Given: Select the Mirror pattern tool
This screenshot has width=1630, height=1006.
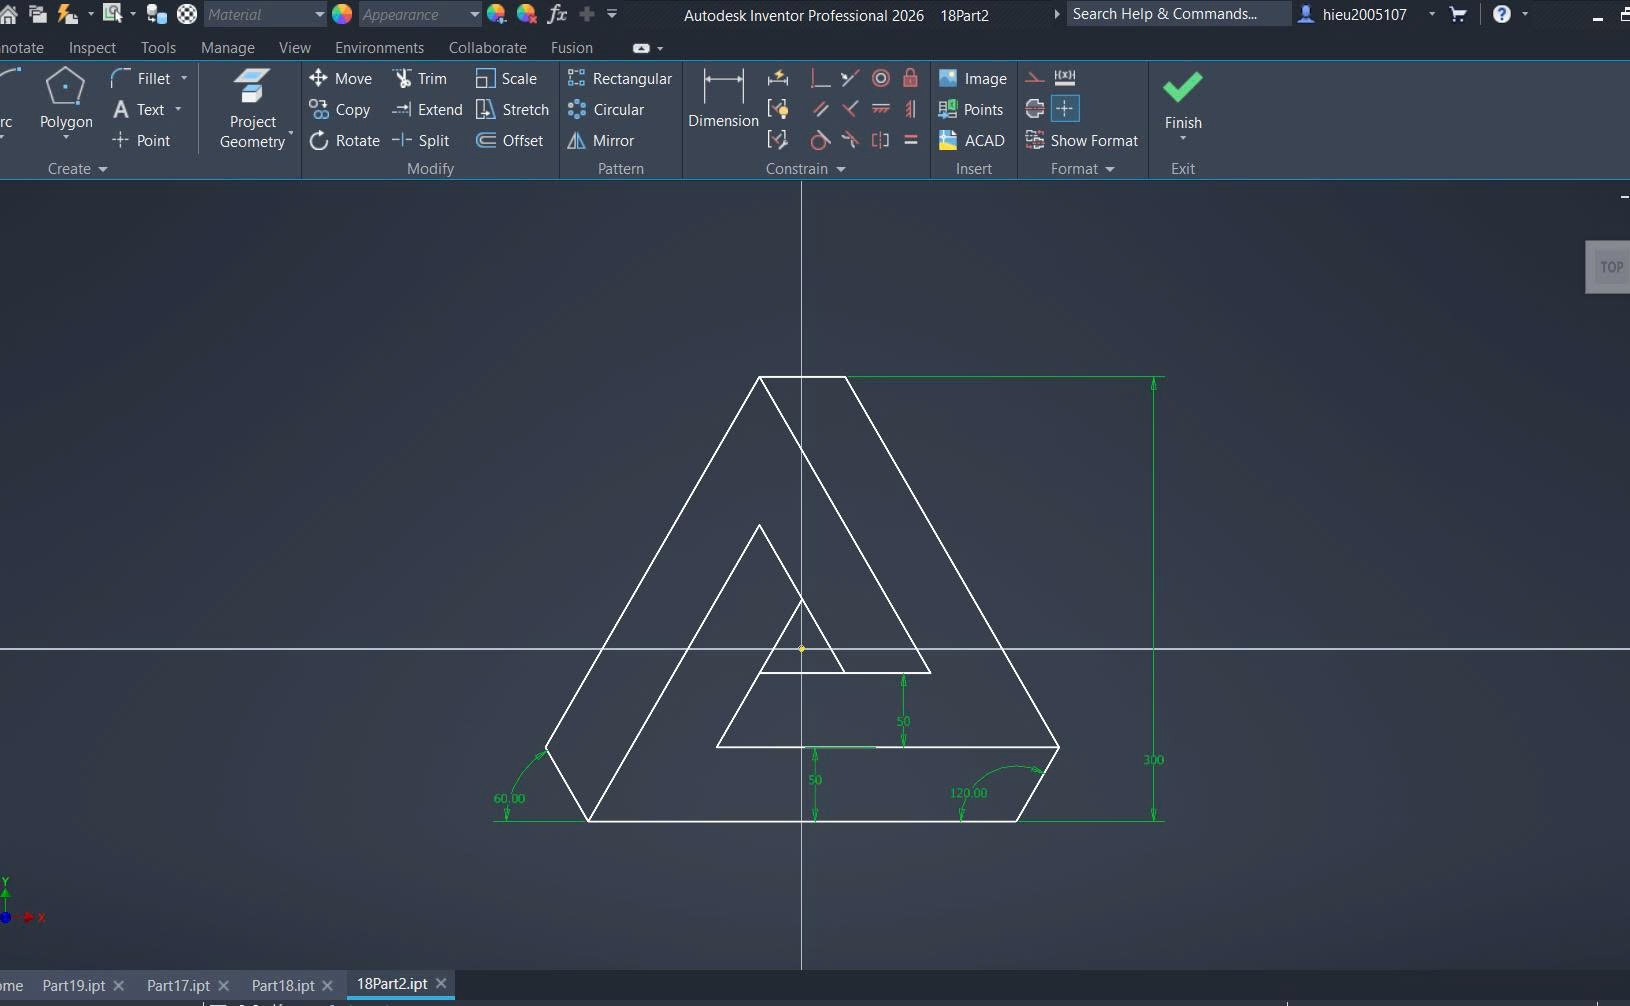Looking at the screenshot, I should tap(601, 141).
